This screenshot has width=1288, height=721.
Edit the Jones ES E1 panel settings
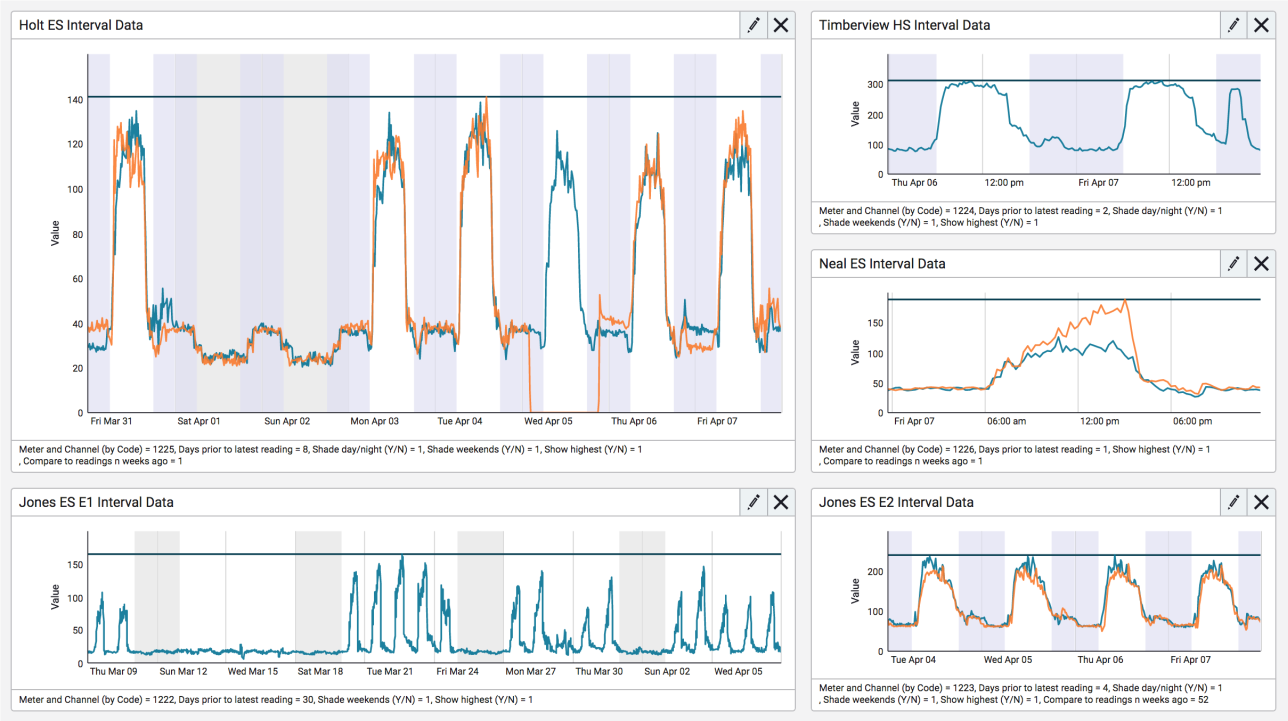(753, 502)
